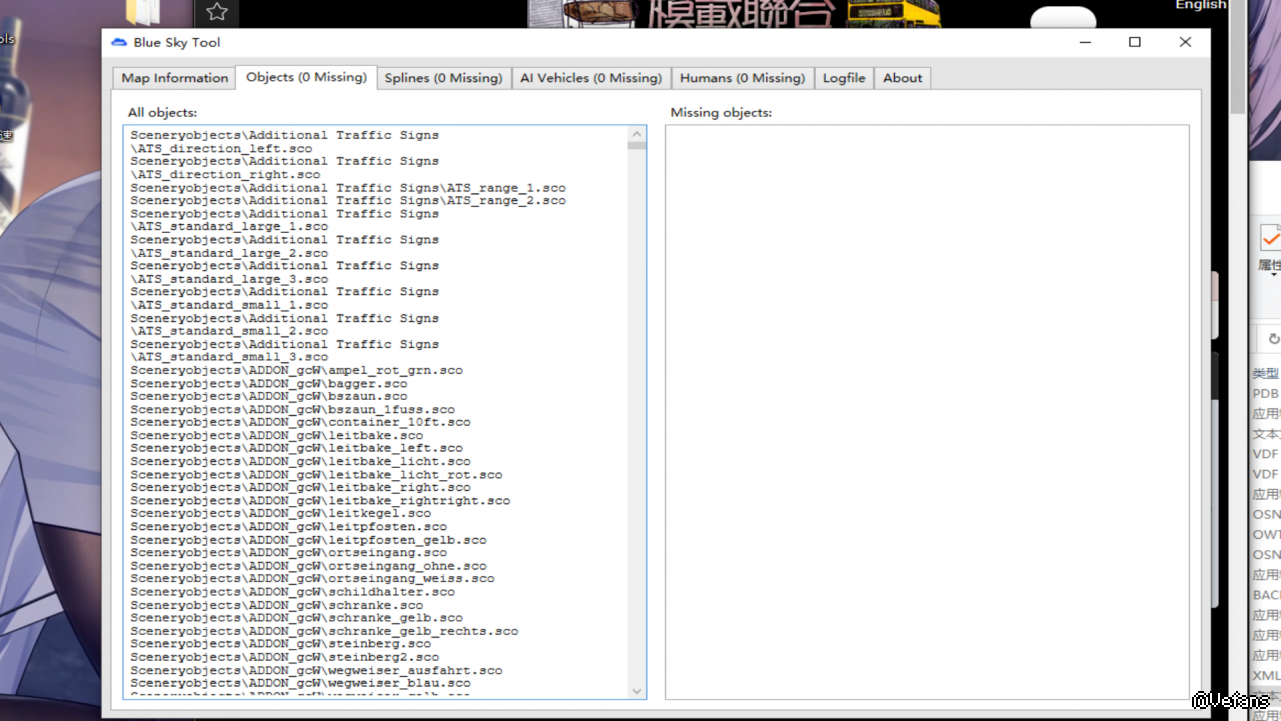Image resolution: width=1281 pixels, height=721 pixels.
Task: Switch to the Splines (0 Missing) tab
Action: [x=443, y=78]
